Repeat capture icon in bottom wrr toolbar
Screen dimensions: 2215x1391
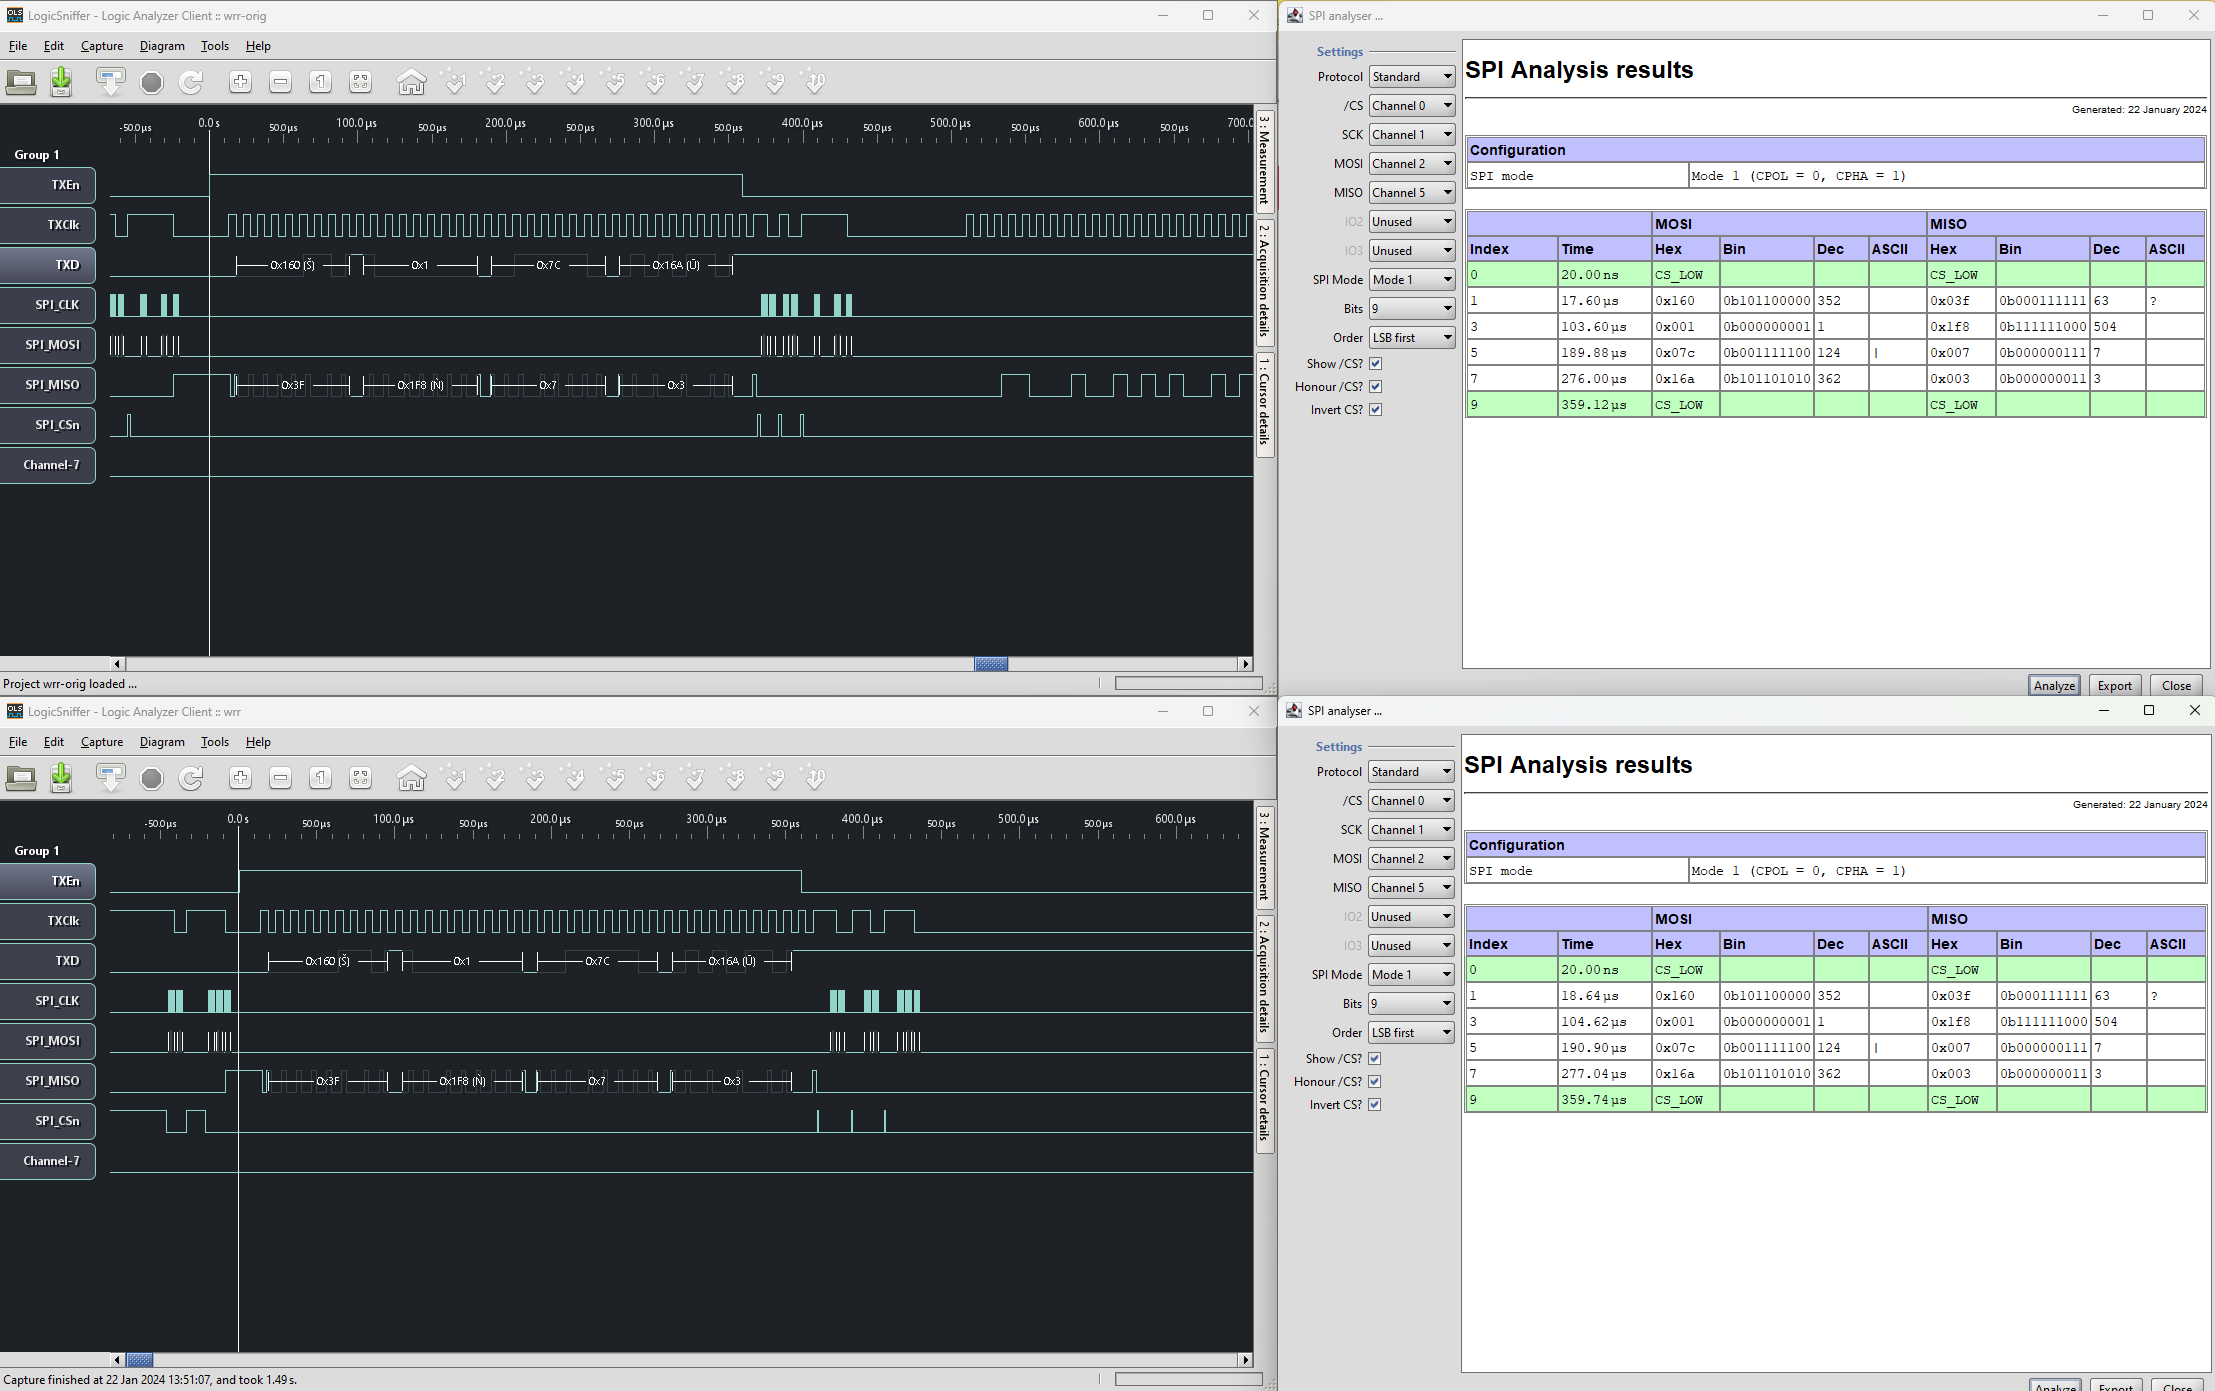tap(191, 778)
